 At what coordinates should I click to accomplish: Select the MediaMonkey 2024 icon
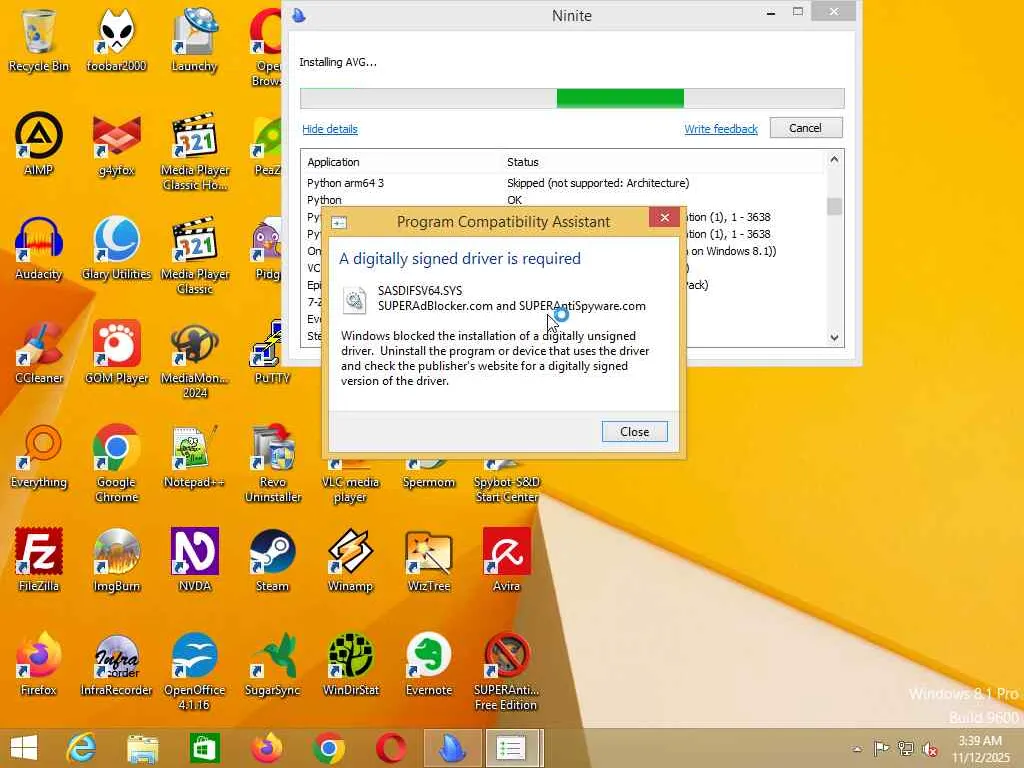195,359
